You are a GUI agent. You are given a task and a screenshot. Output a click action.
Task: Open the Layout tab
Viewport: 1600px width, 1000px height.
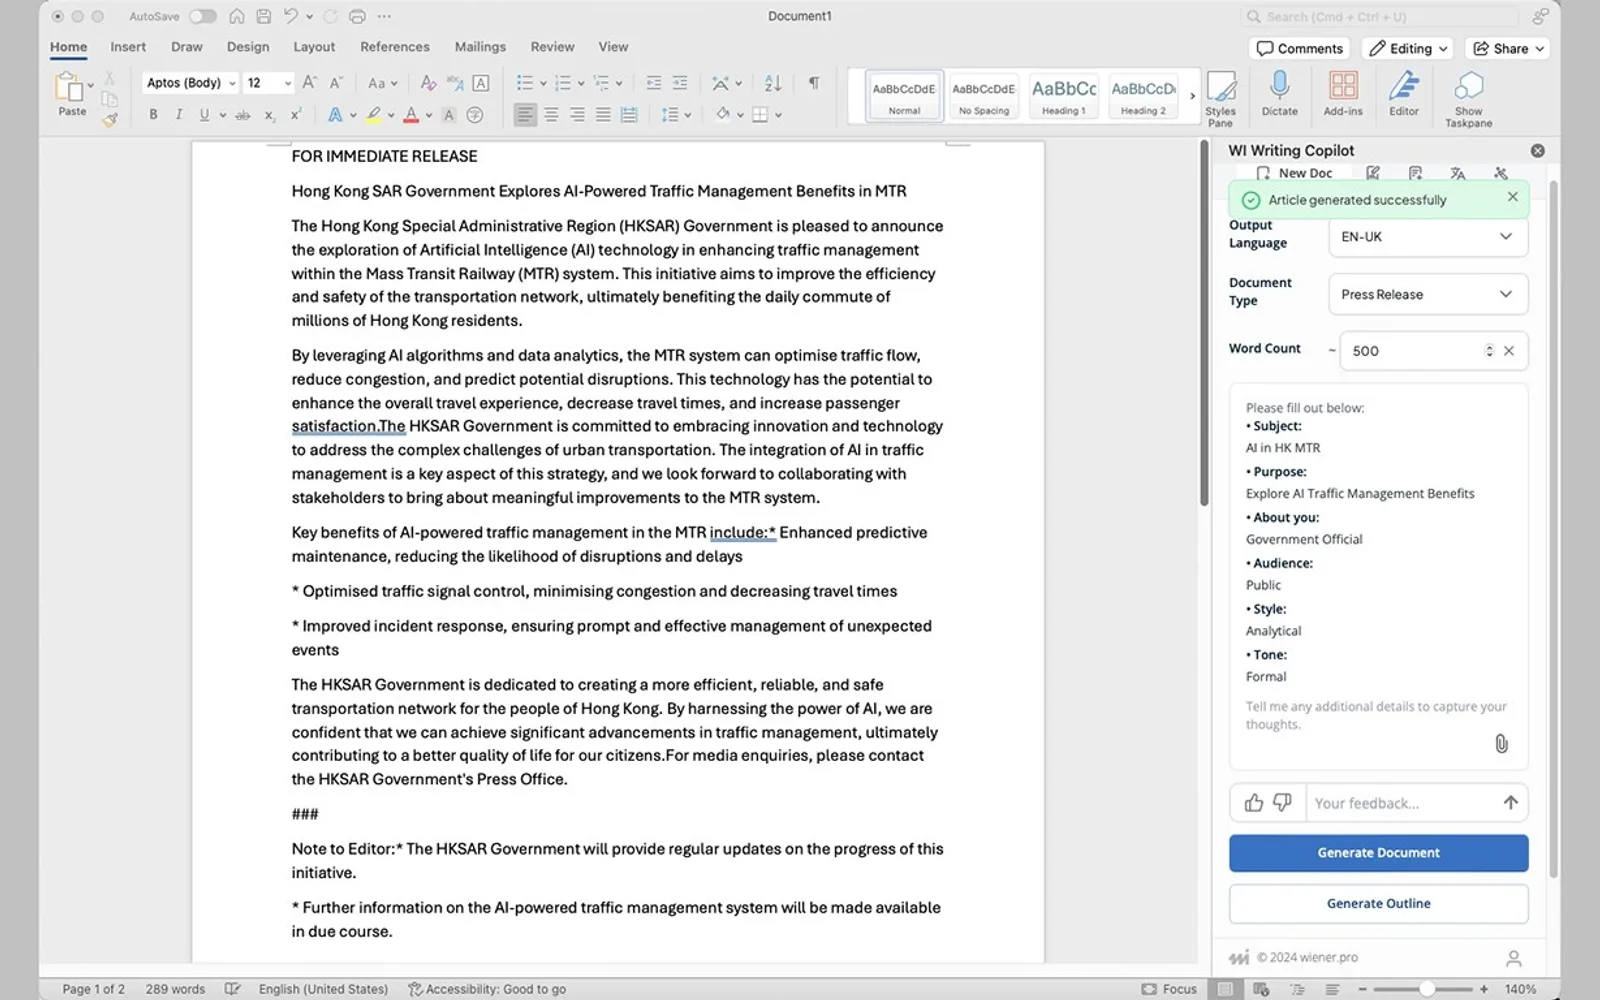coord(314,47)
